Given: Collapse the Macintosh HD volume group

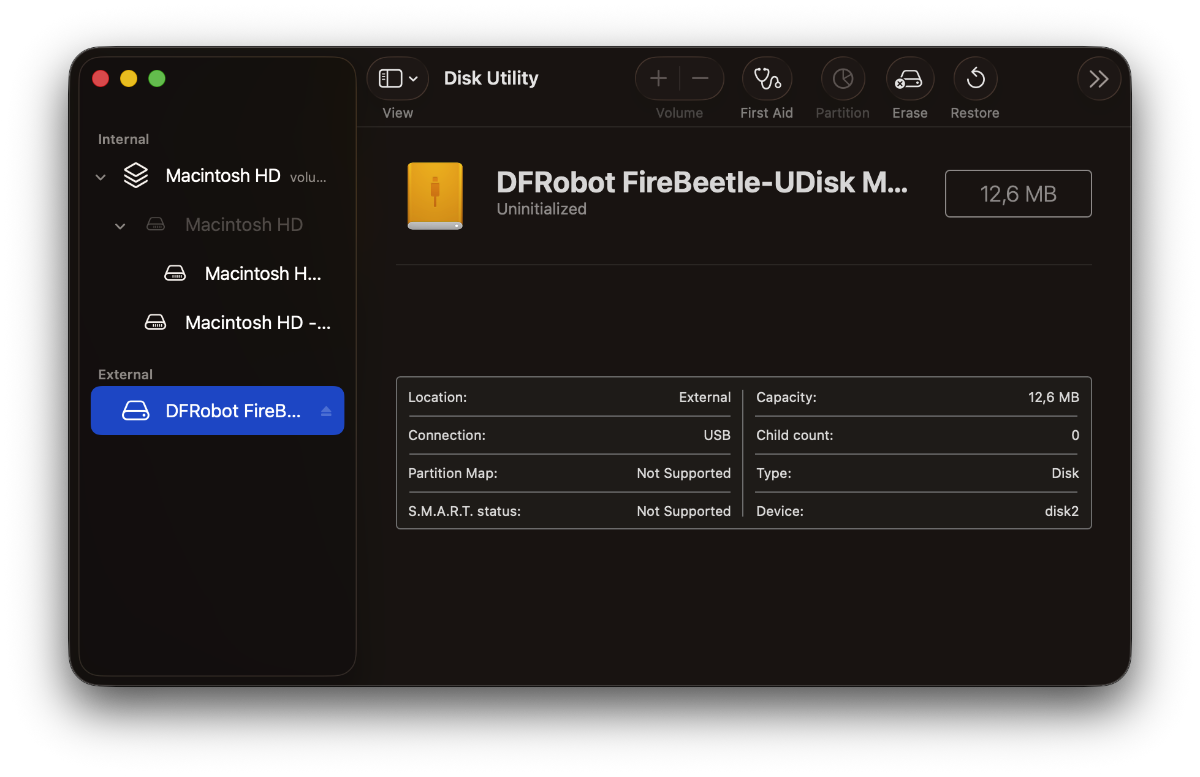Looking at the screenshot, I should [x=100, y=177].
